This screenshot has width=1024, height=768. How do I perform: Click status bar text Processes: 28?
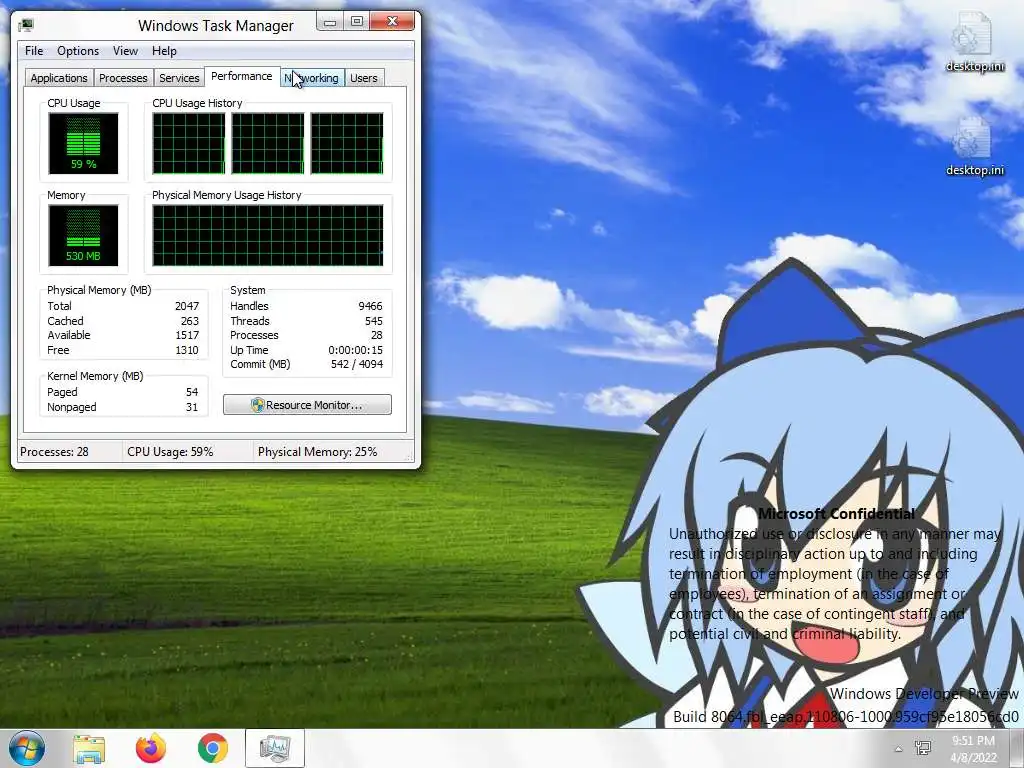coord(54,452)
